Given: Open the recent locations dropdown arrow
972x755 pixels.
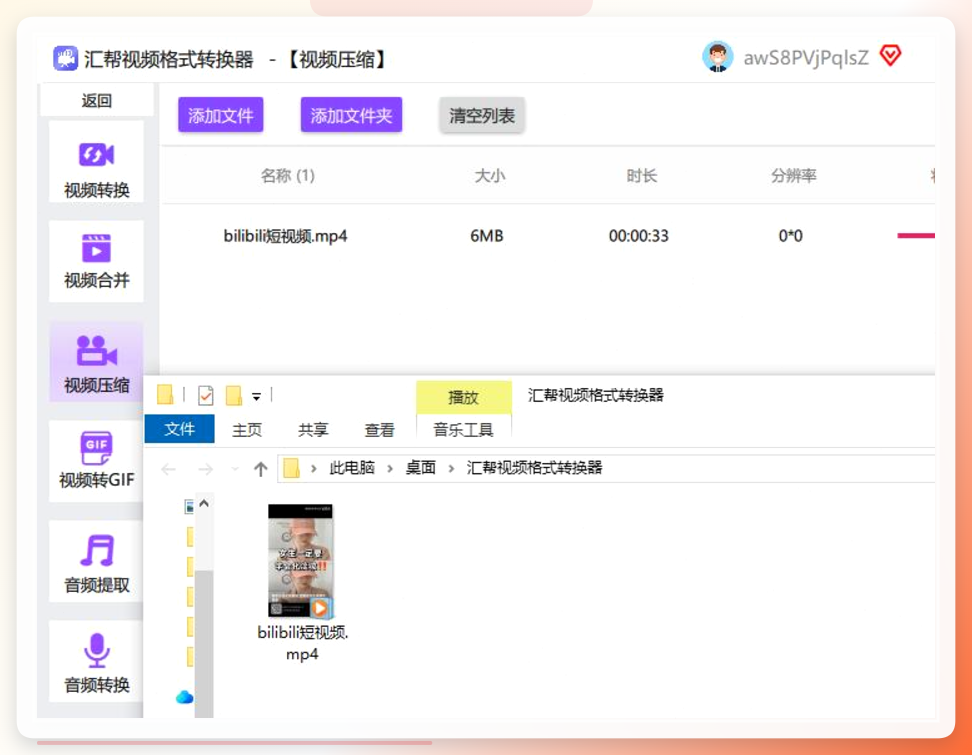Looking at the screenshot, I should [235, 469].
